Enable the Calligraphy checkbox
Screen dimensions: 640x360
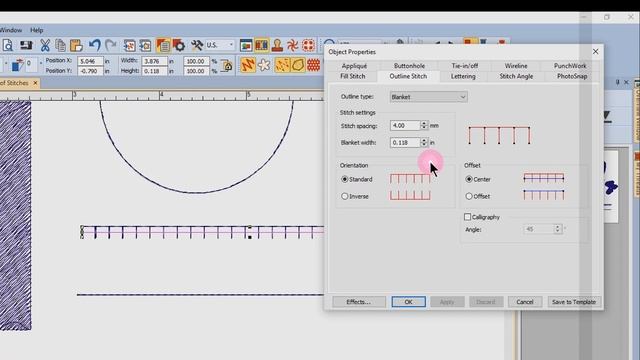(468, 217)
